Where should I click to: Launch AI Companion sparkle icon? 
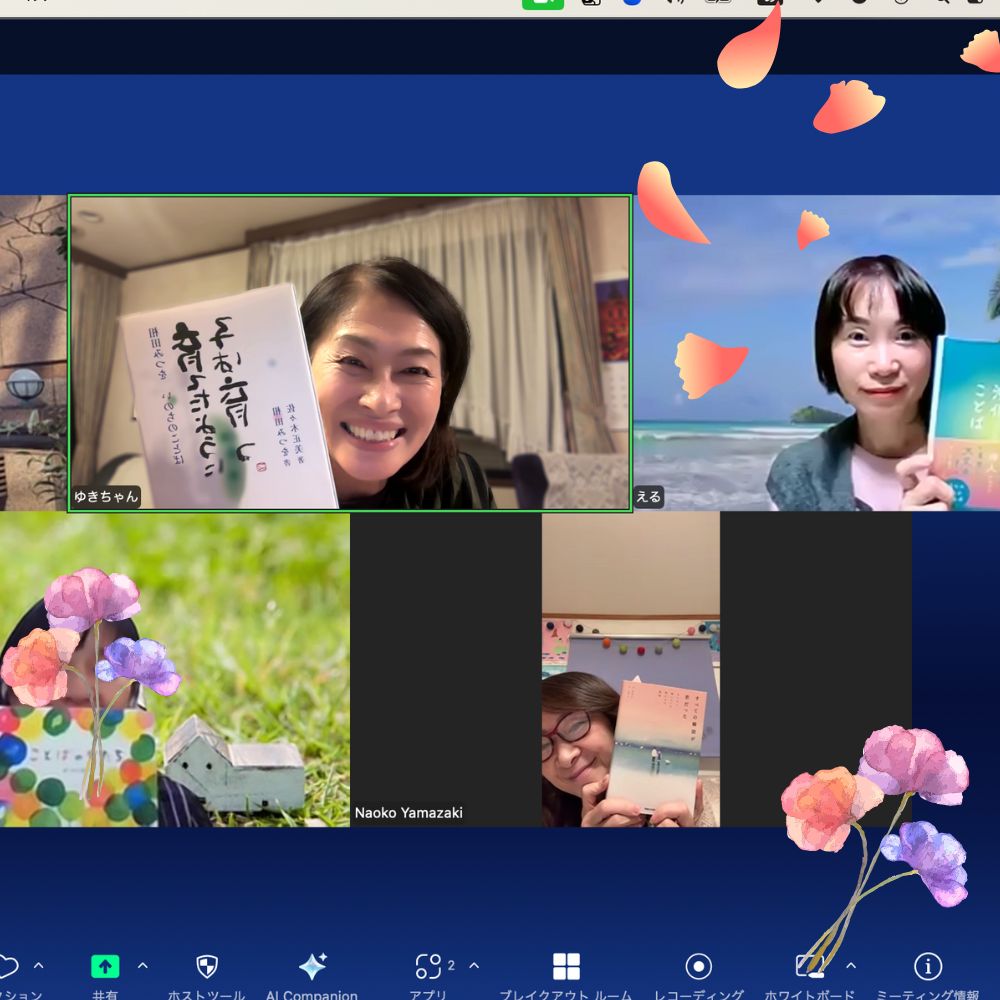[312, 966]
